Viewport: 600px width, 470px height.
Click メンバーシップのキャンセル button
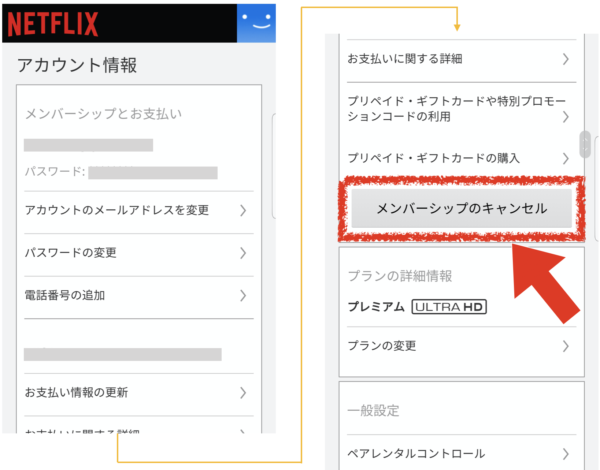461,208
